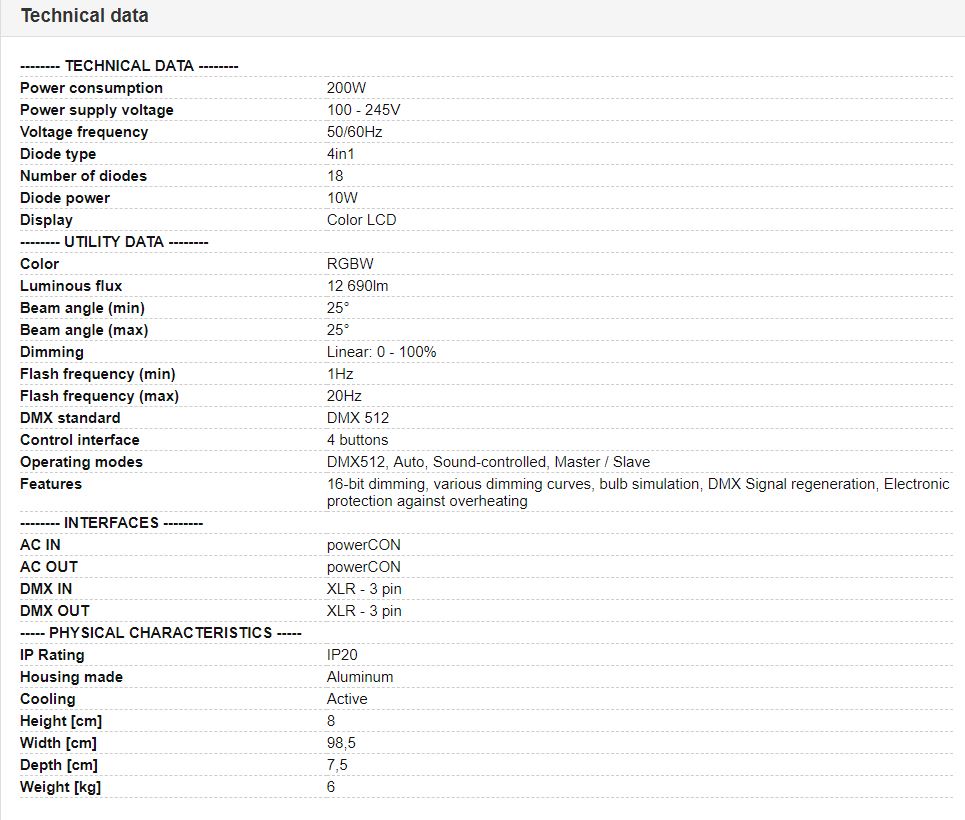
Task: Click the 'DMX512, Auto, Sound-controlled' modes value
Action: coord(488,462)
